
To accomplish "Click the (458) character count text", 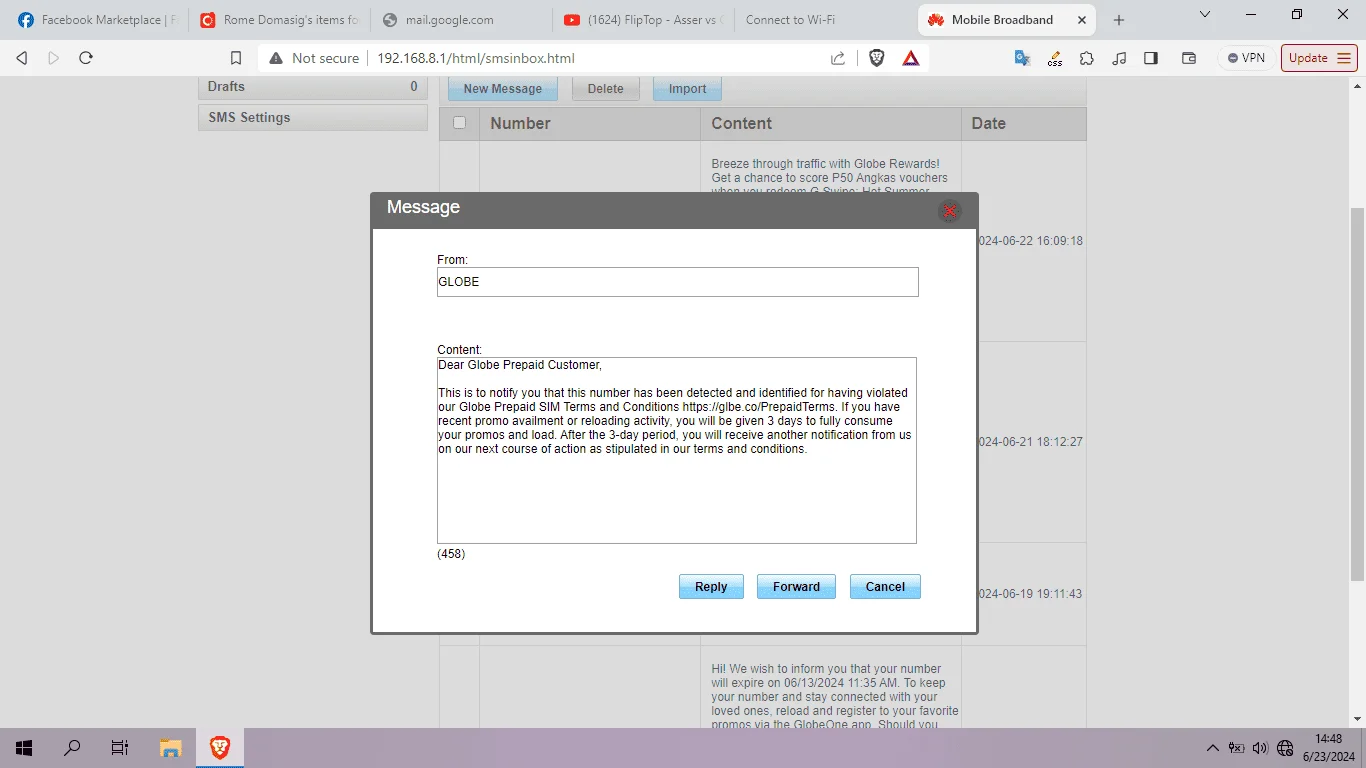I will pyautogui.click(x=451, y=554).
